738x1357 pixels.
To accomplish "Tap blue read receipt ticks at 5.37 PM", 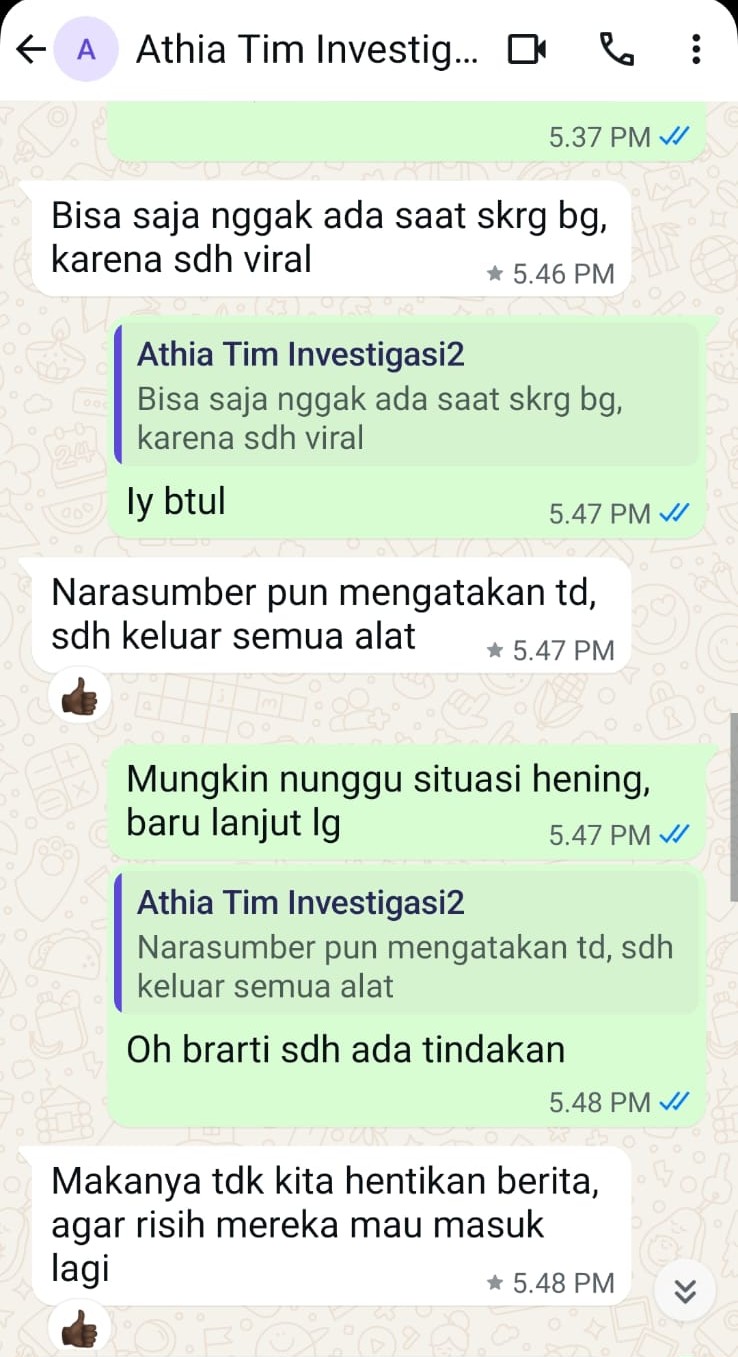I will [676, 137].
